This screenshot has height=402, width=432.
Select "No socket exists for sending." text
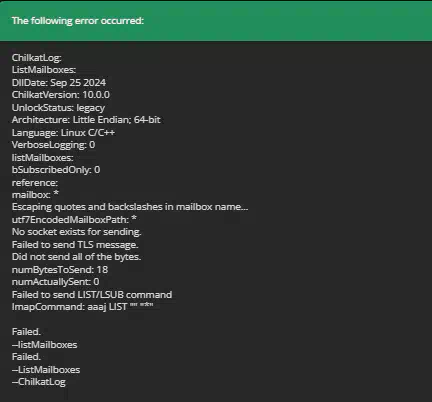coord(76,232)
